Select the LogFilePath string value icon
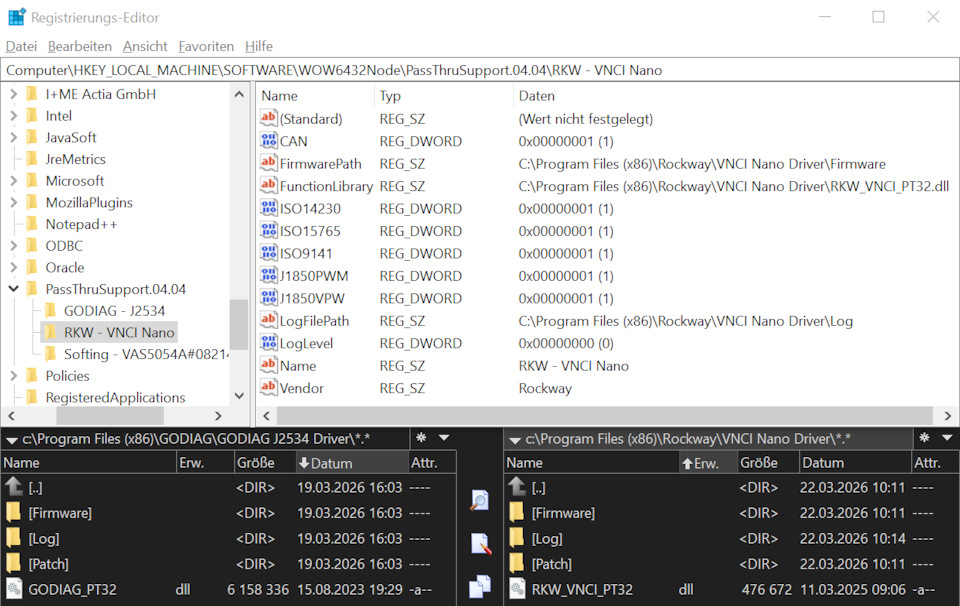Image resolution: width=960 pixels, height=606 pixels. pos(268,320)
